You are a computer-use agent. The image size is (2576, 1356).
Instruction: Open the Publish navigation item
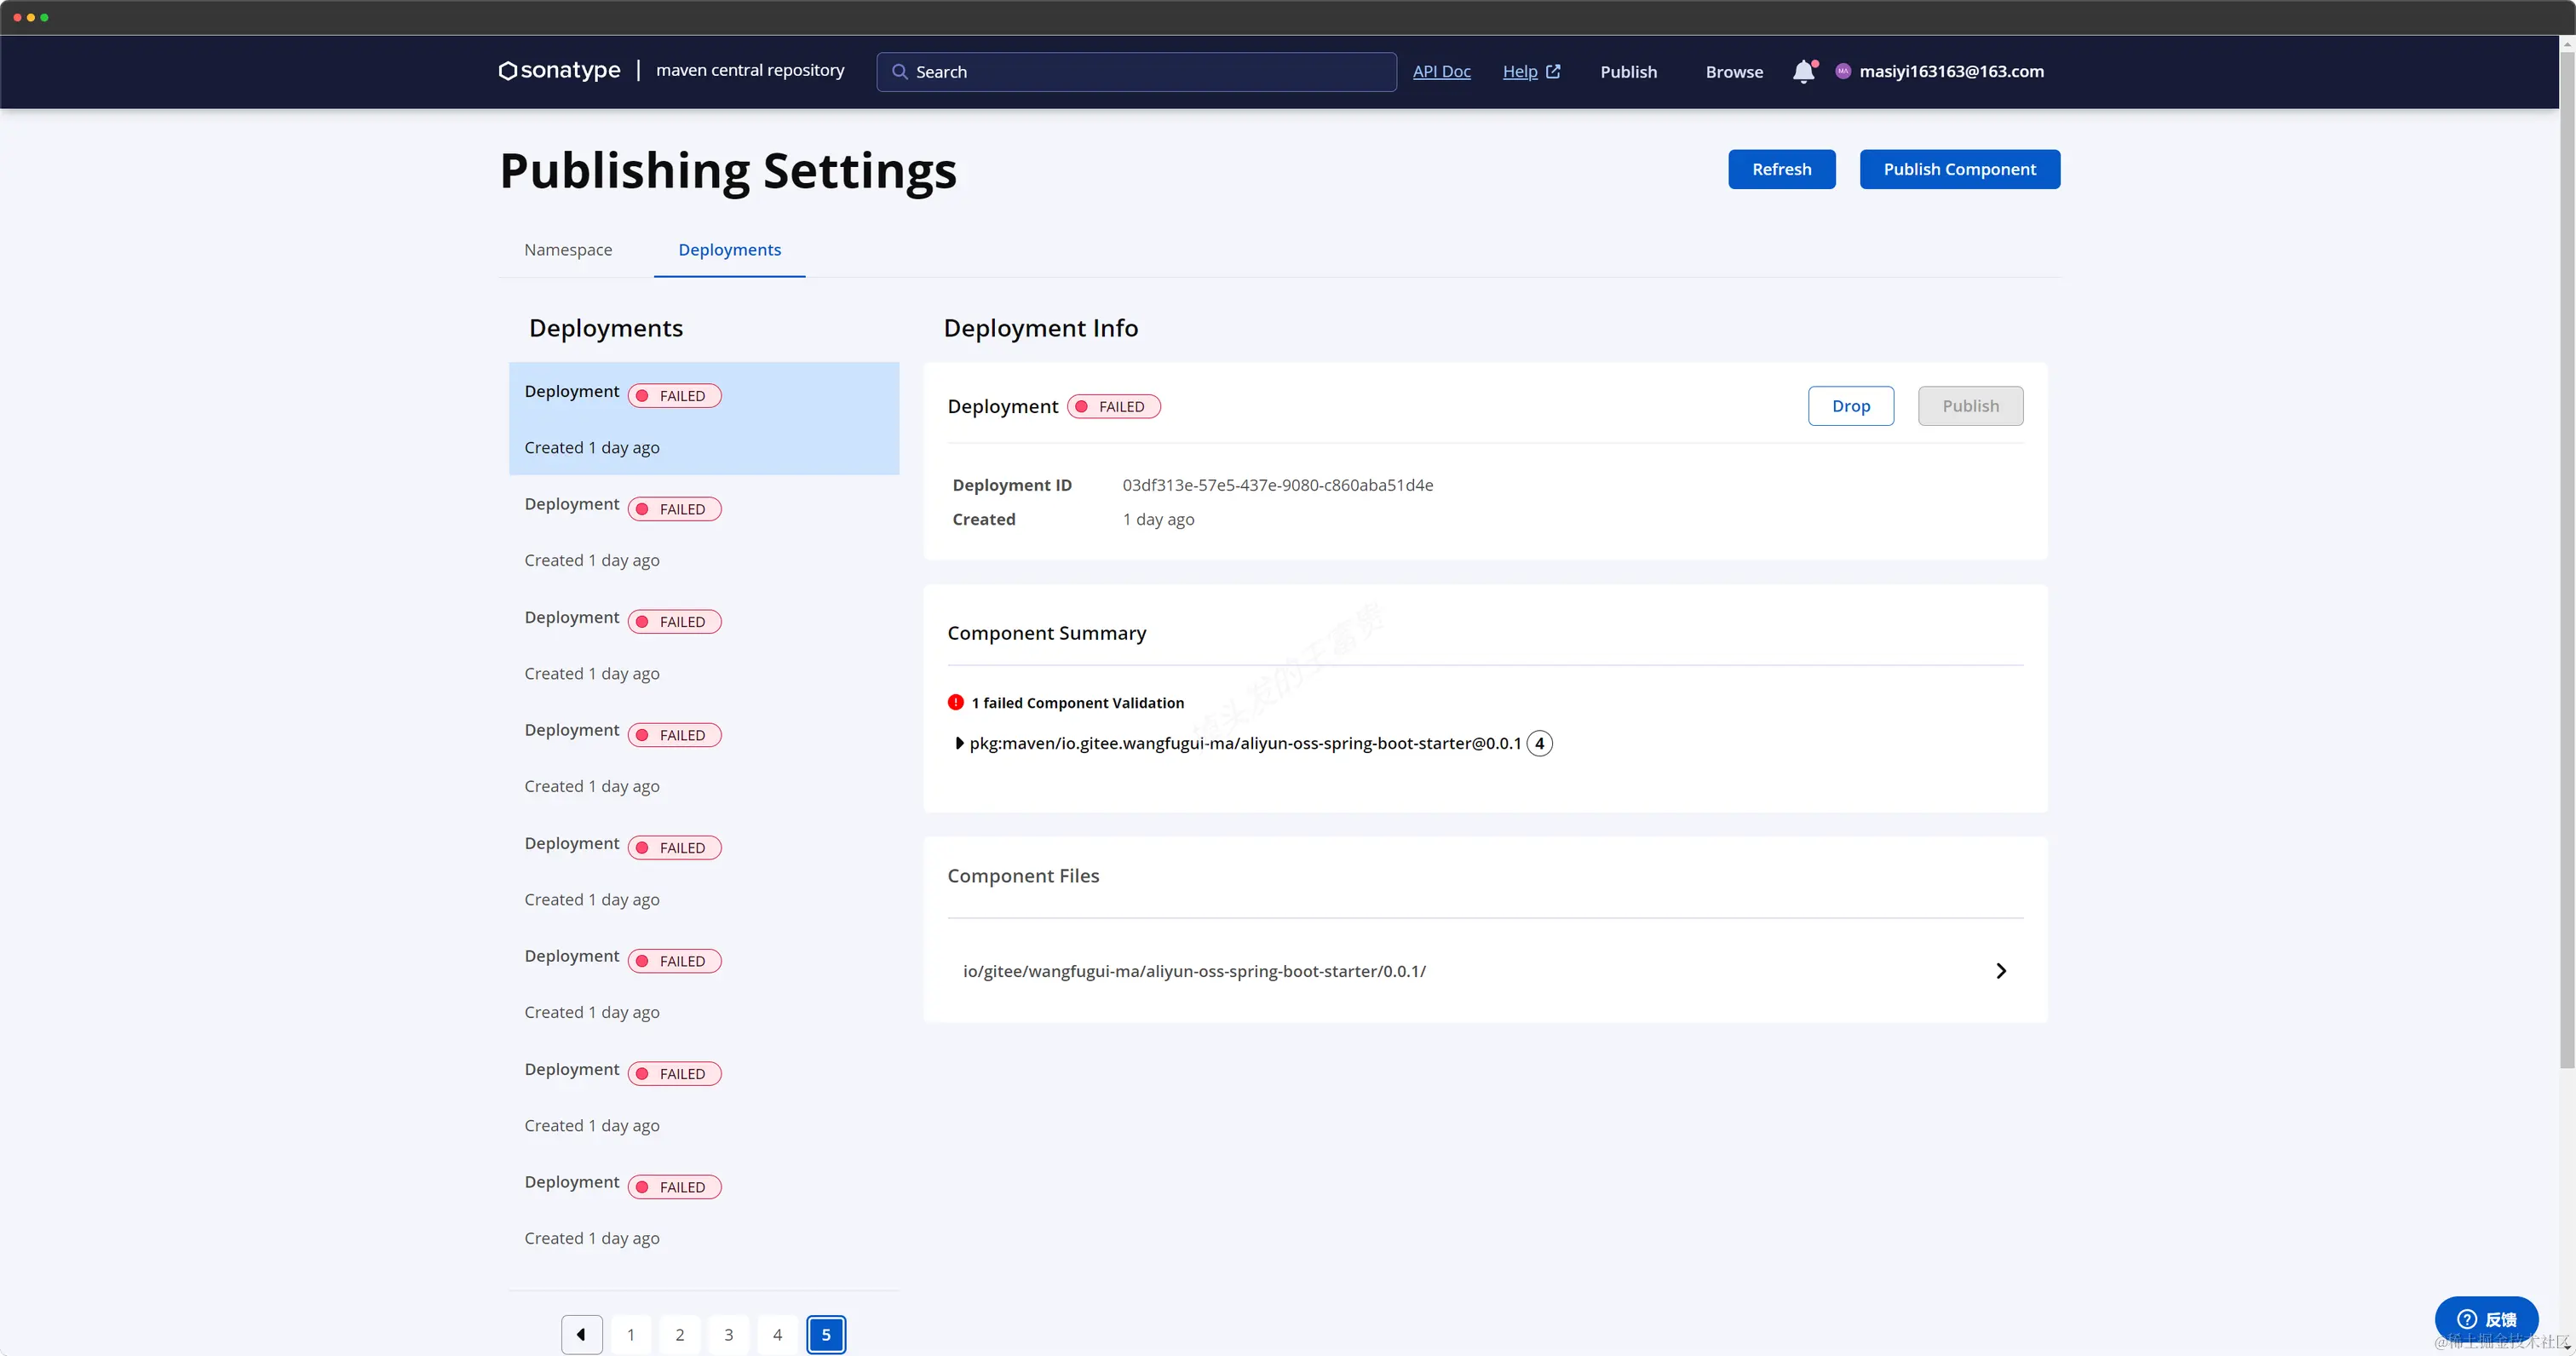pyautogui.click(x=1628, y=72)
